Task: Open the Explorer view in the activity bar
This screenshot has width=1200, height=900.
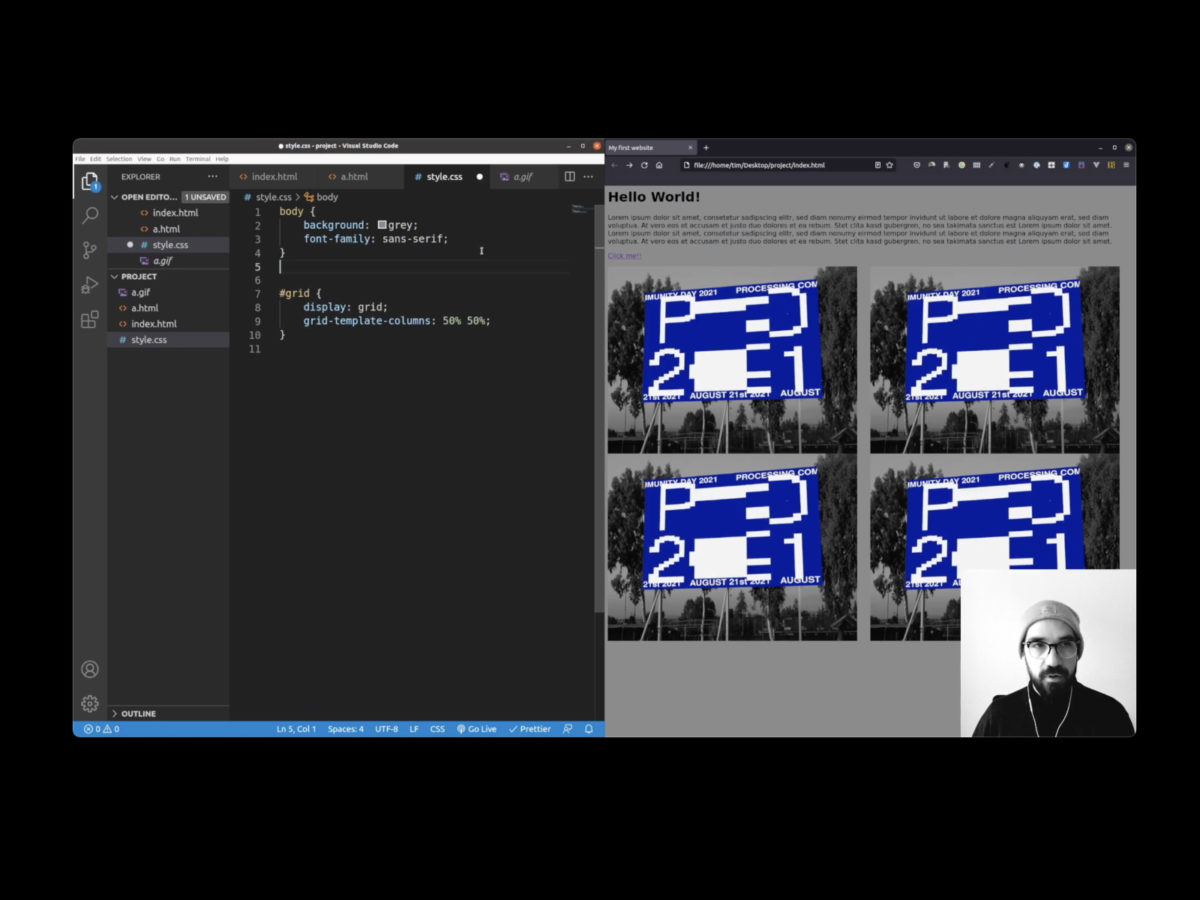Action: pyautogui.click(x=90, y=181)
